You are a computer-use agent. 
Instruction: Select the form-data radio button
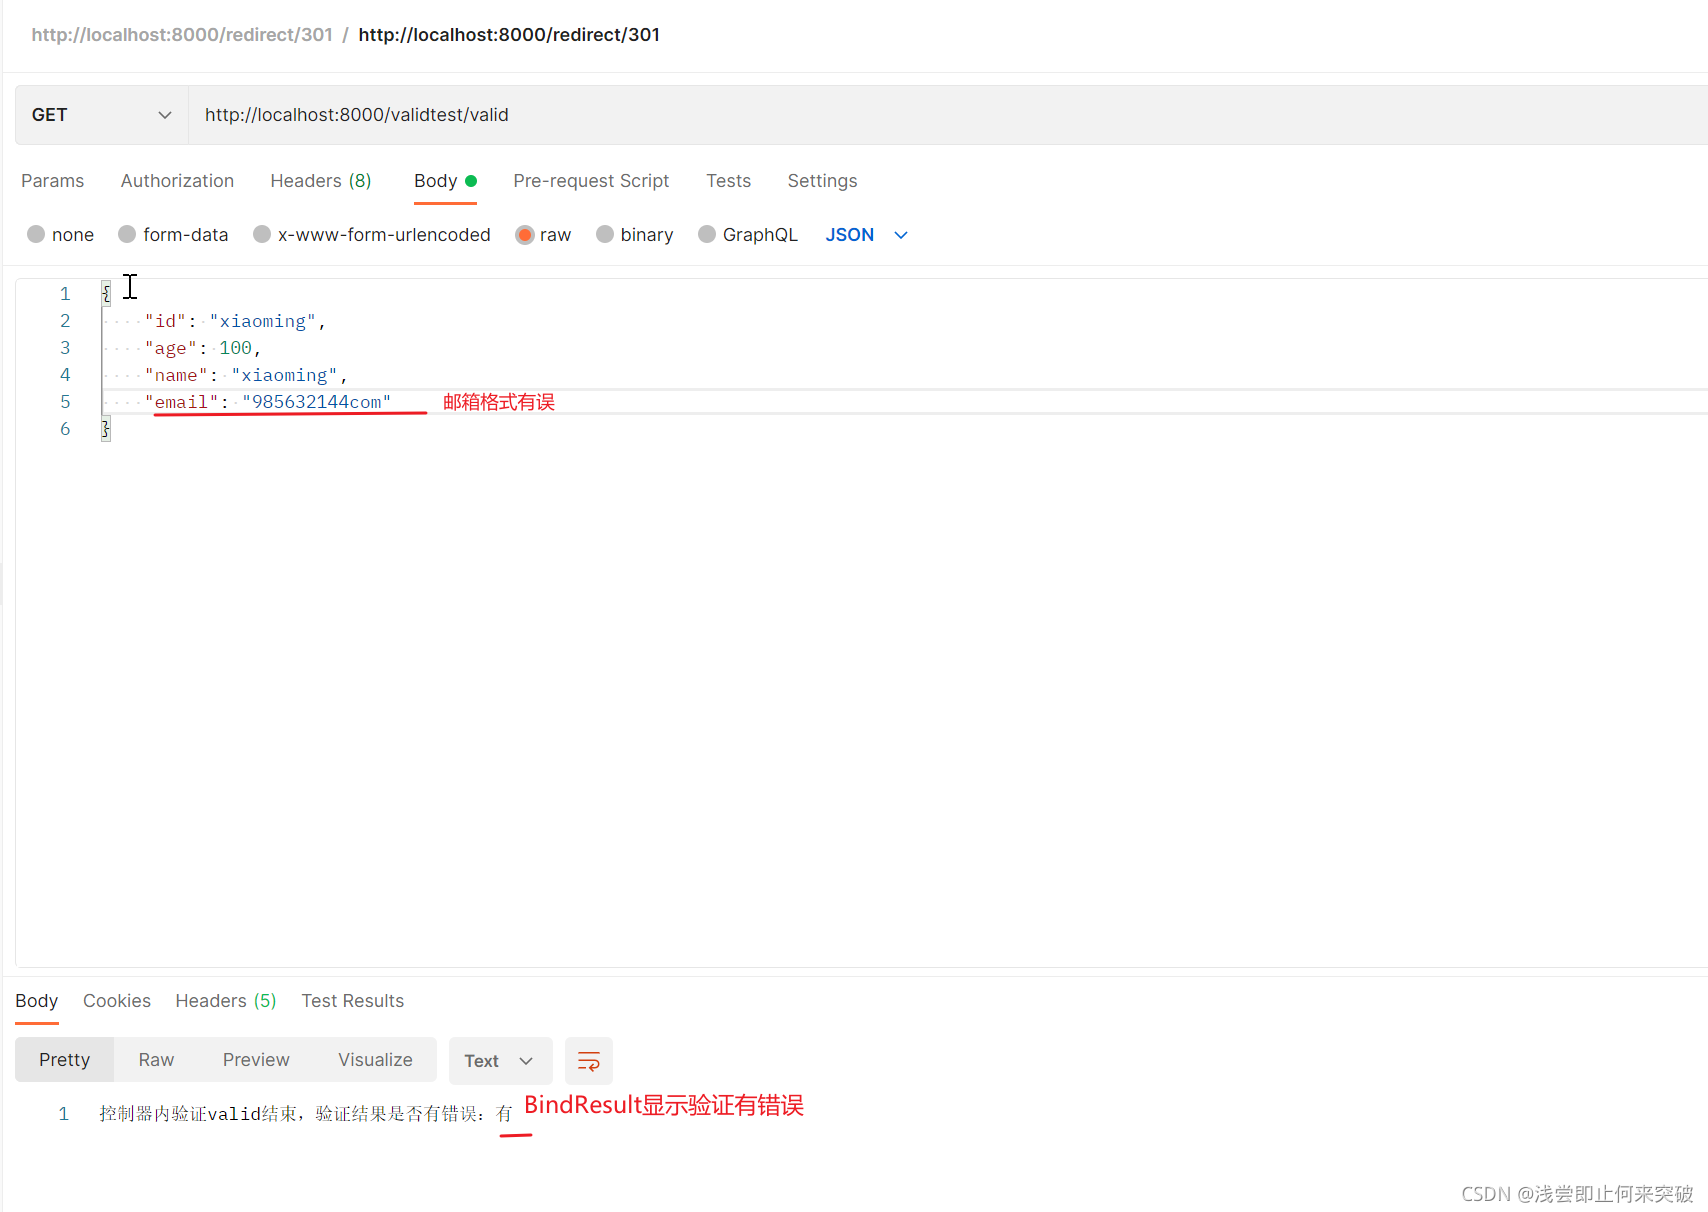[127, 234]
